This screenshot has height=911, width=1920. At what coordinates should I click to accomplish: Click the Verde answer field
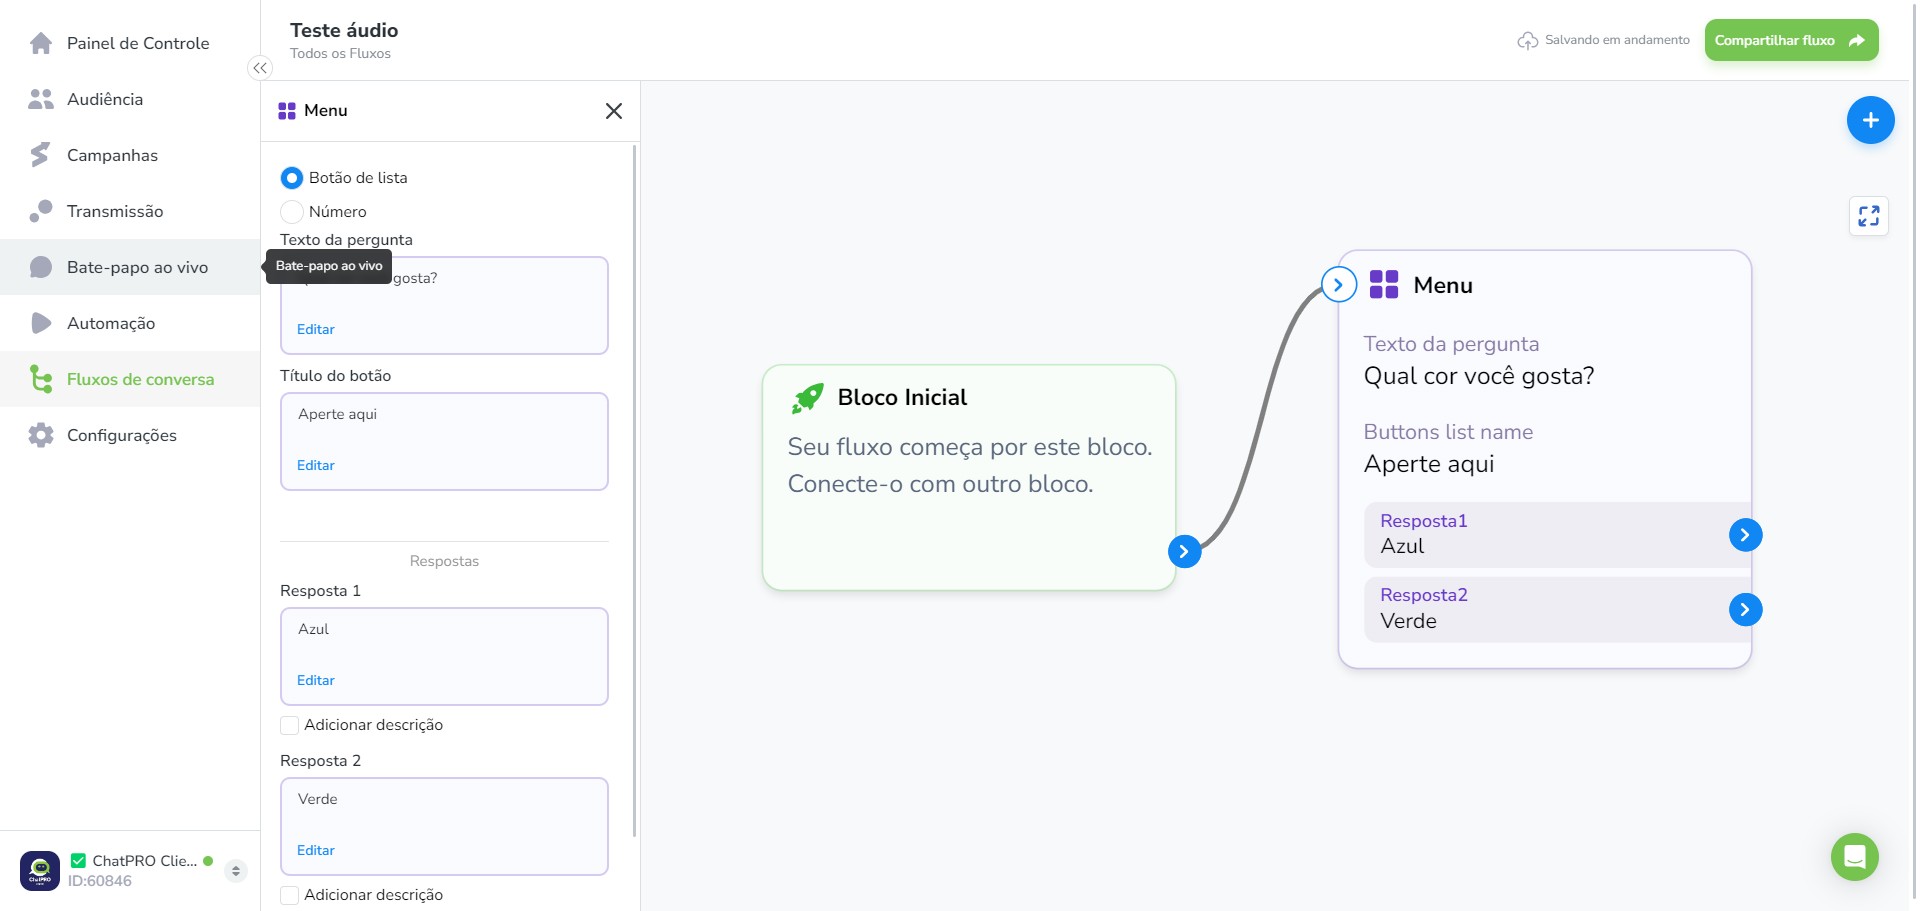444,826
